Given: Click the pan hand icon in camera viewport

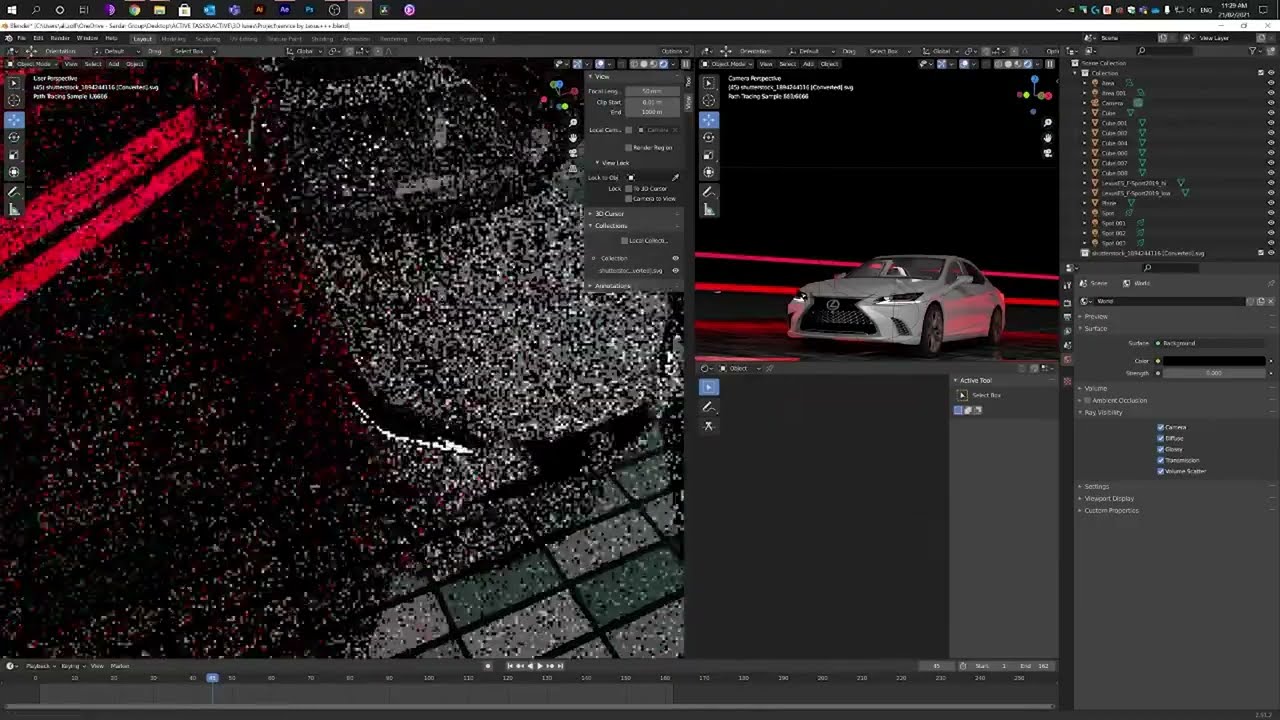Looking at the screenshot, I should coord(1047,138).
